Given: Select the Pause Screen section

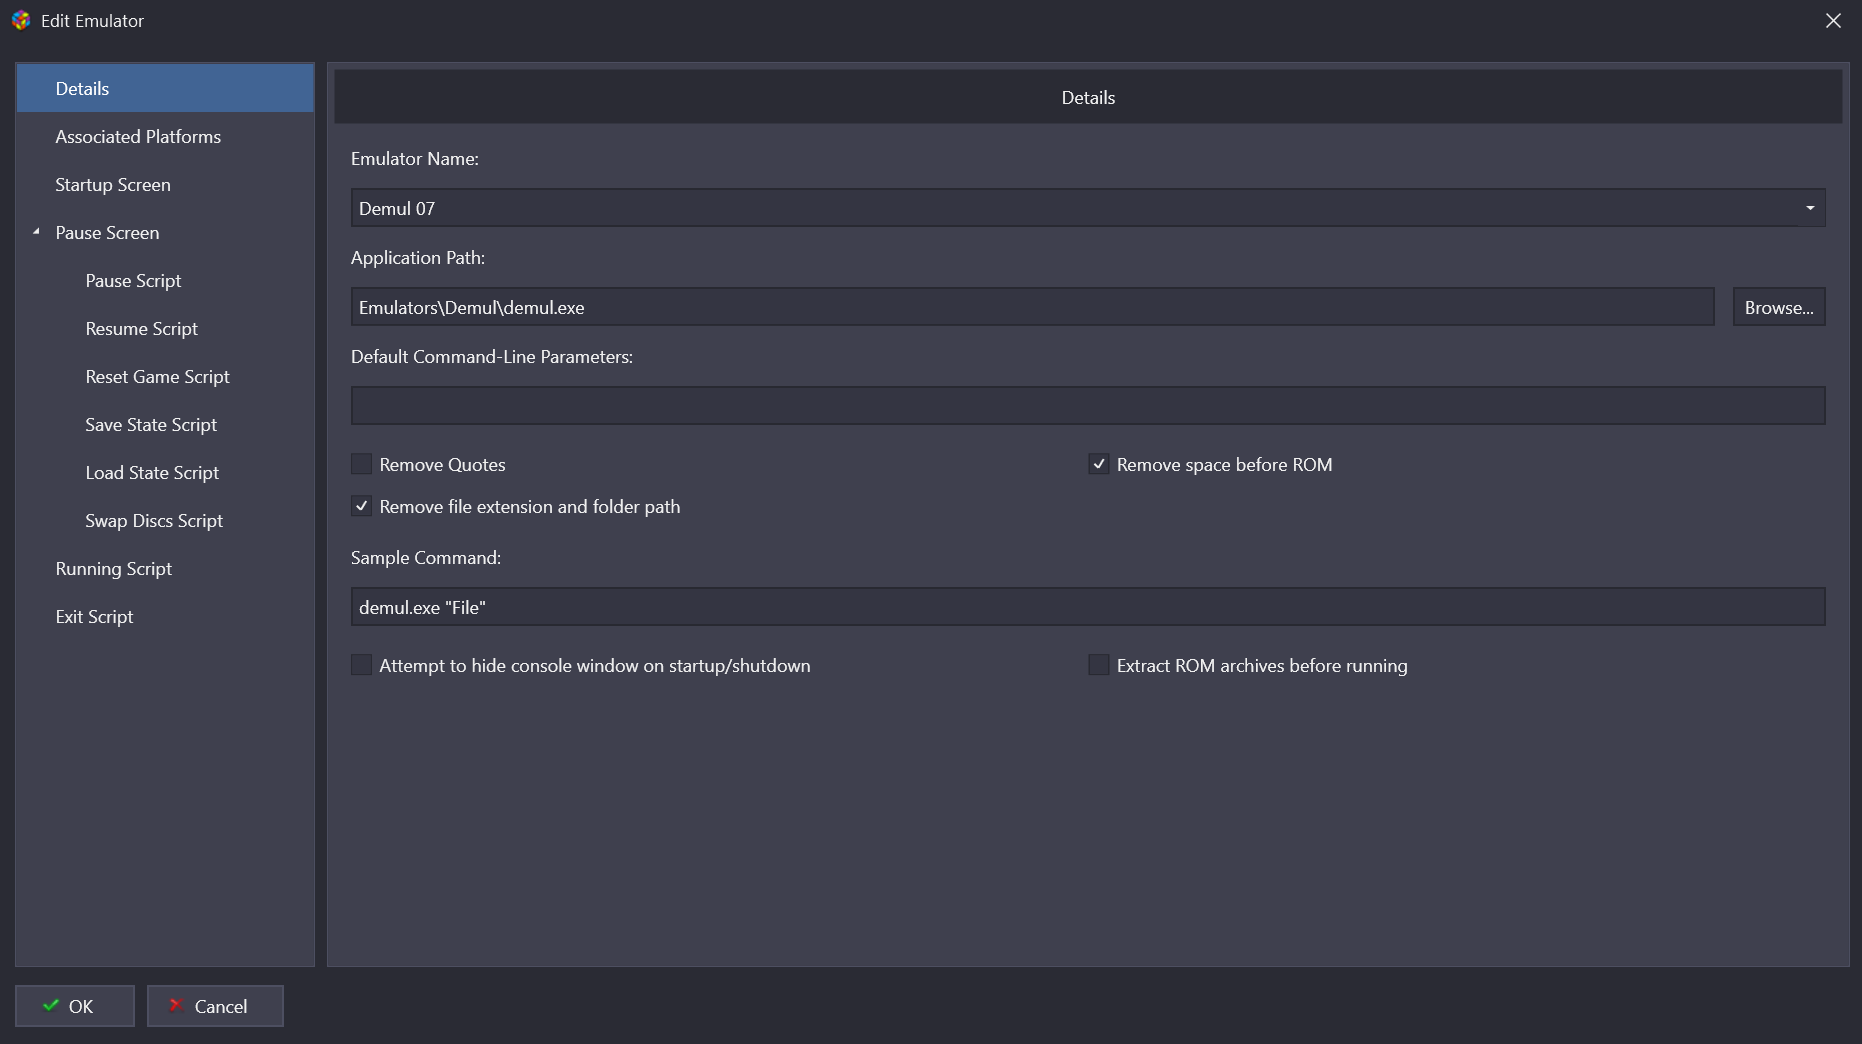Looking at the screenshot, I should pos(107,232).
